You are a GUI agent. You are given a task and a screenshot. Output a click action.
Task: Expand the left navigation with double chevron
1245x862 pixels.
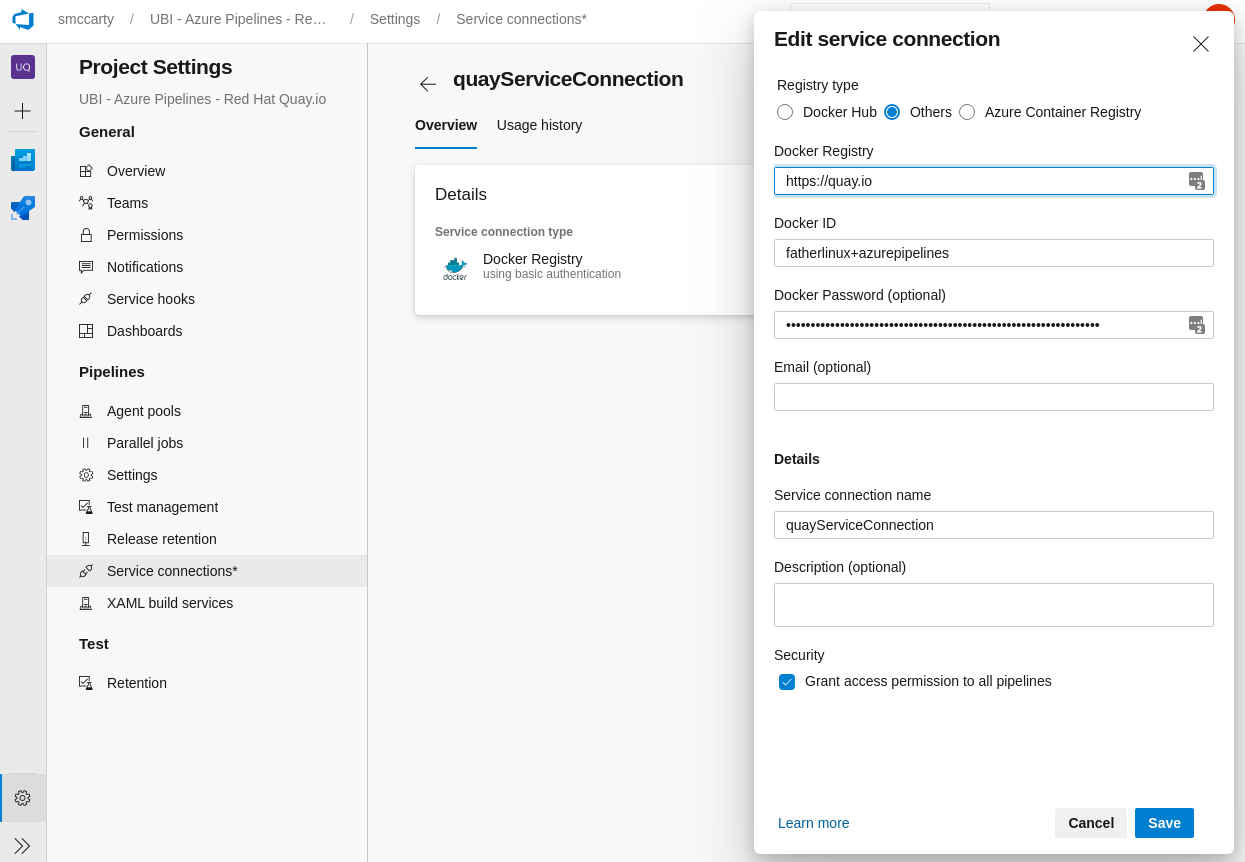22,846
